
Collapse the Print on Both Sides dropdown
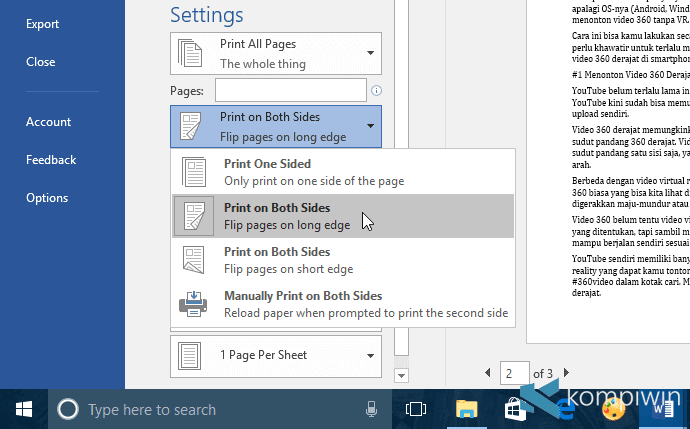276,126
